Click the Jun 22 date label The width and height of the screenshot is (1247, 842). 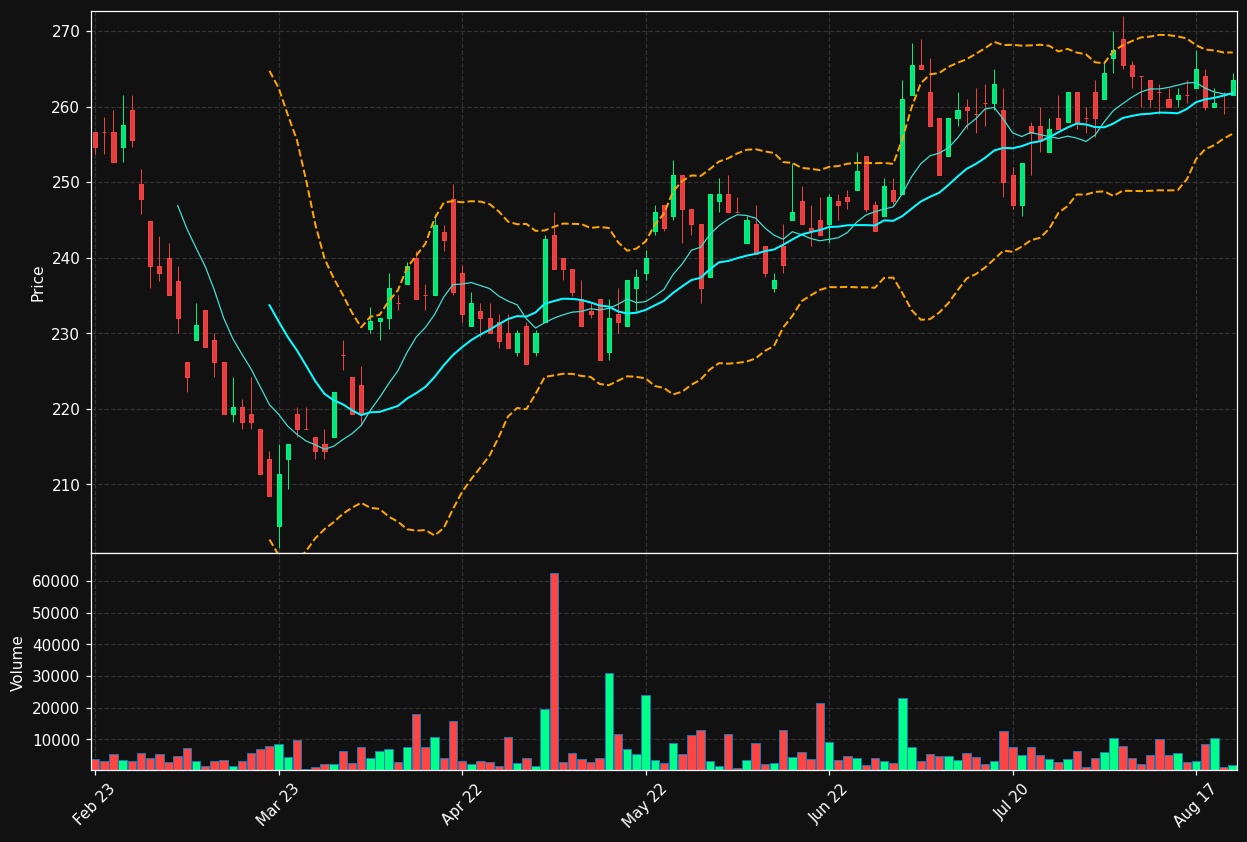click(829, 804)
